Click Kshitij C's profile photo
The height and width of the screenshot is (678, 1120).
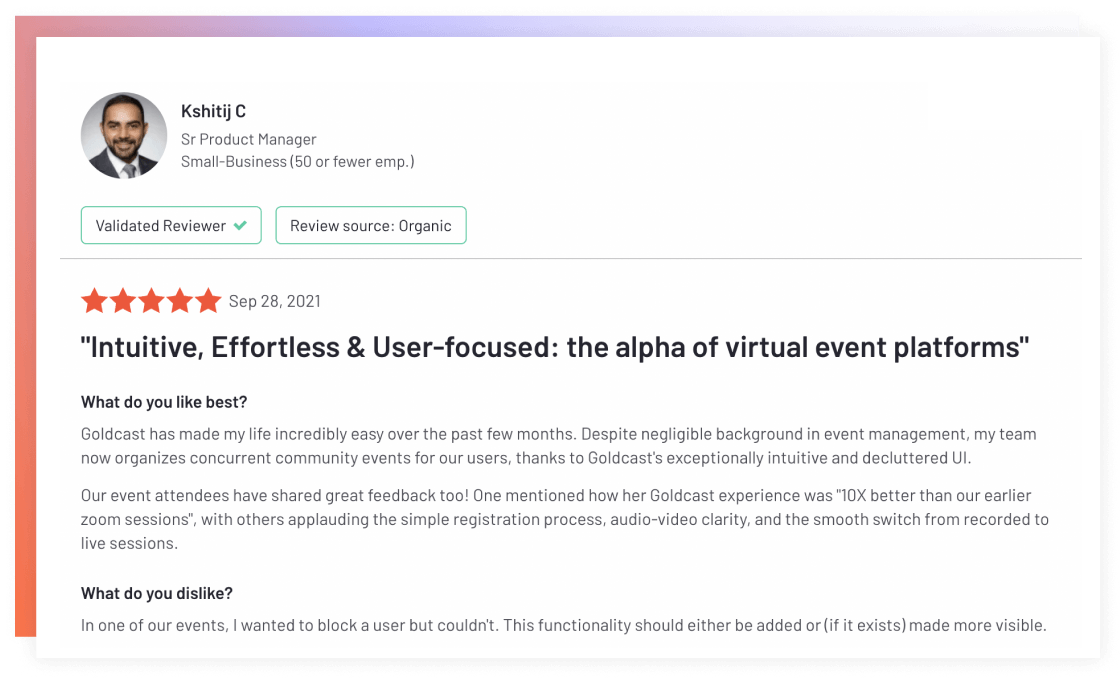coord(124,135)
